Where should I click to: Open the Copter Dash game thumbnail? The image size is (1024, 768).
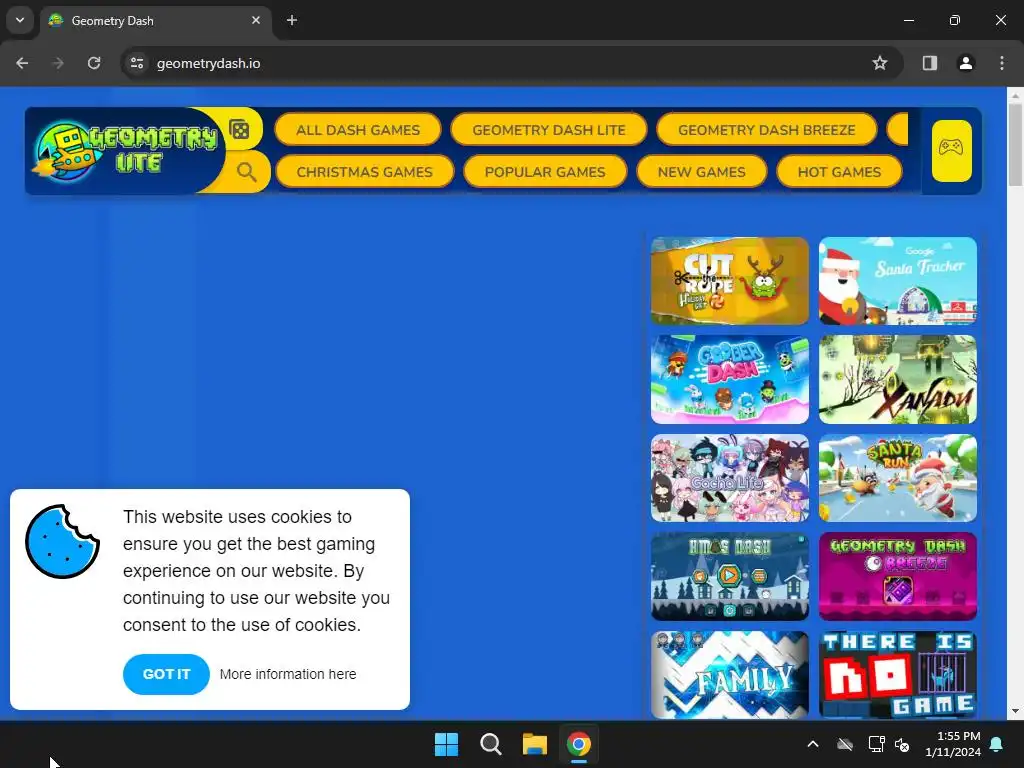coord(729,379)
